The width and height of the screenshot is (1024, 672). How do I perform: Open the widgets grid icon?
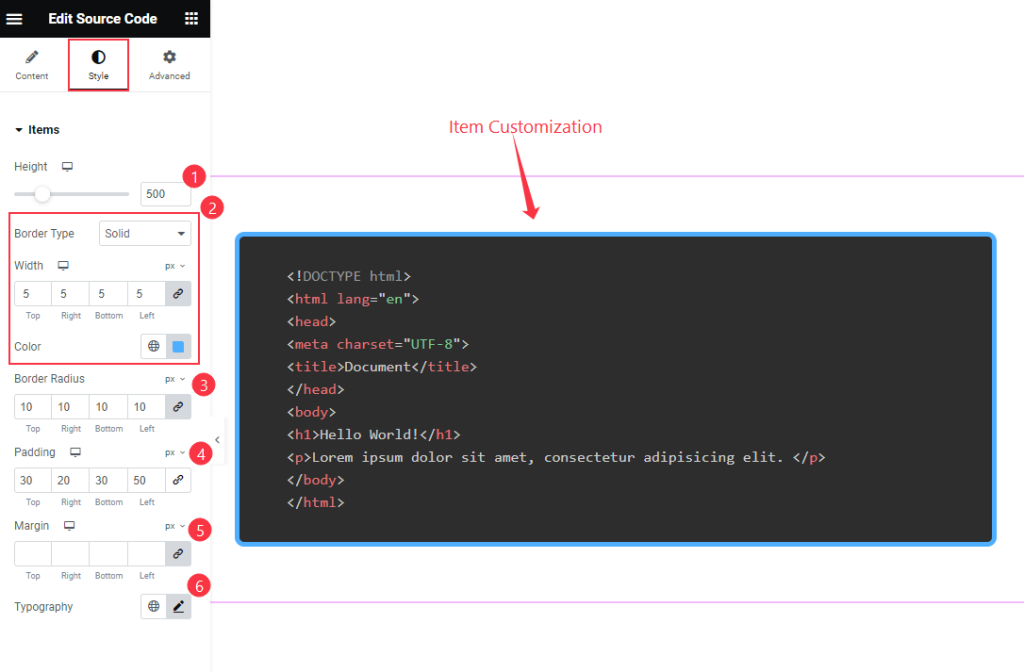(x=191, y=18)
